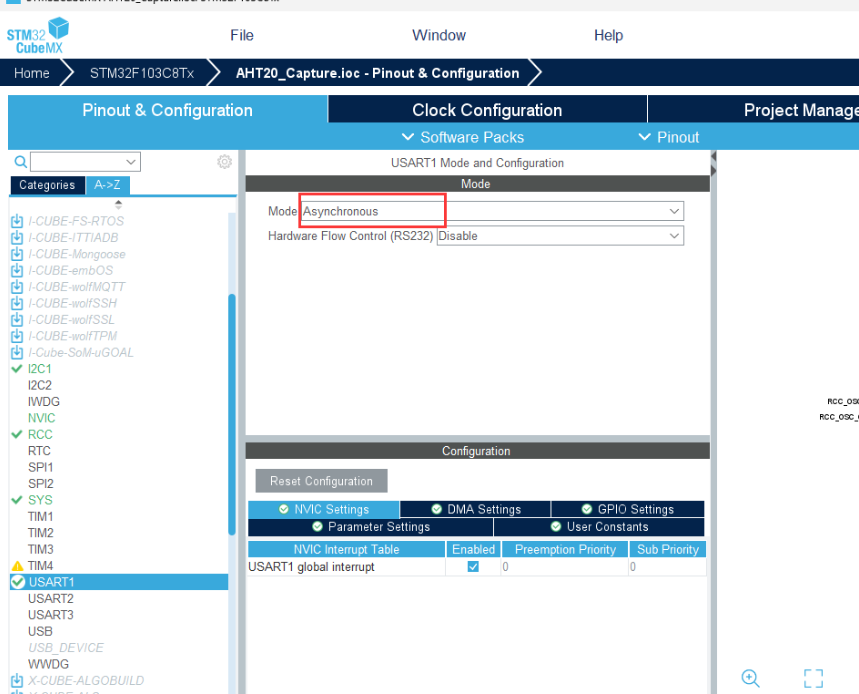The image size is (859, 694).
Task: Click the Sub Priority cell for USART1
Action: [668, 567]
